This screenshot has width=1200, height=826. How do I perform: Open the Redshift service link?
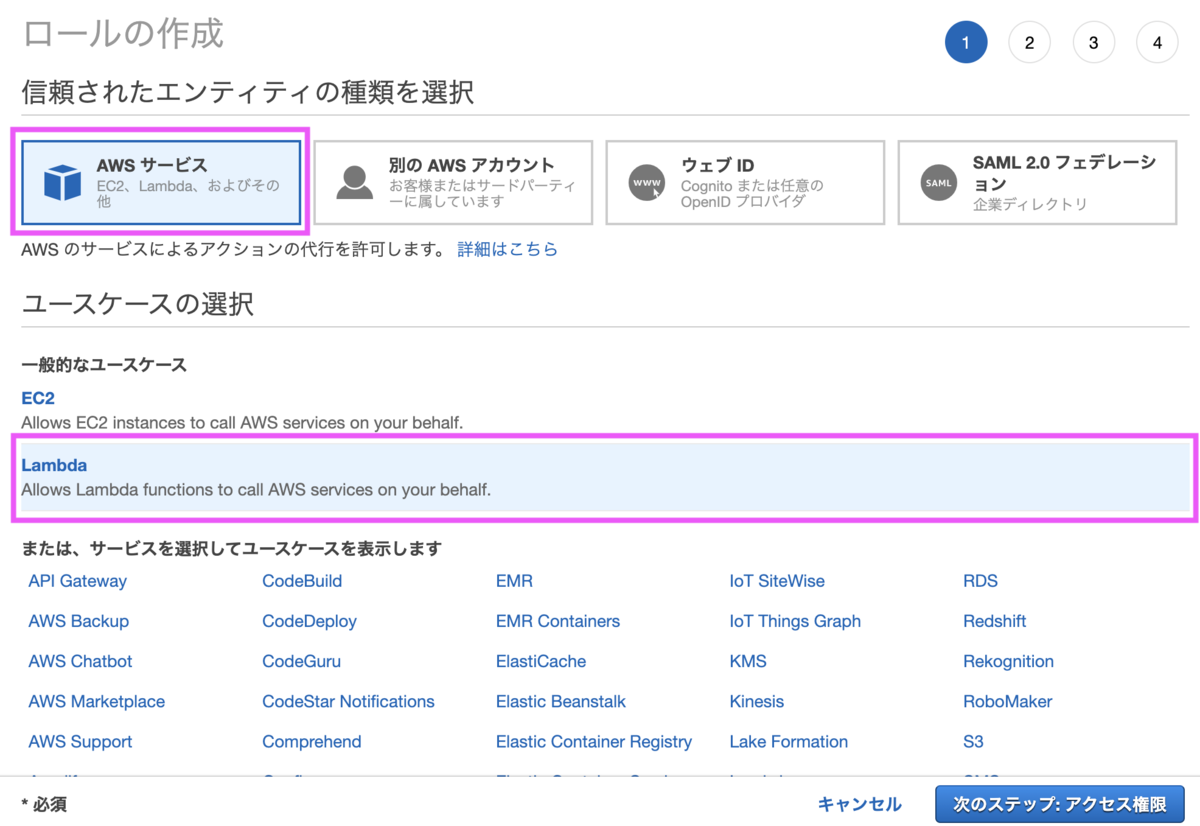point(995,621)
